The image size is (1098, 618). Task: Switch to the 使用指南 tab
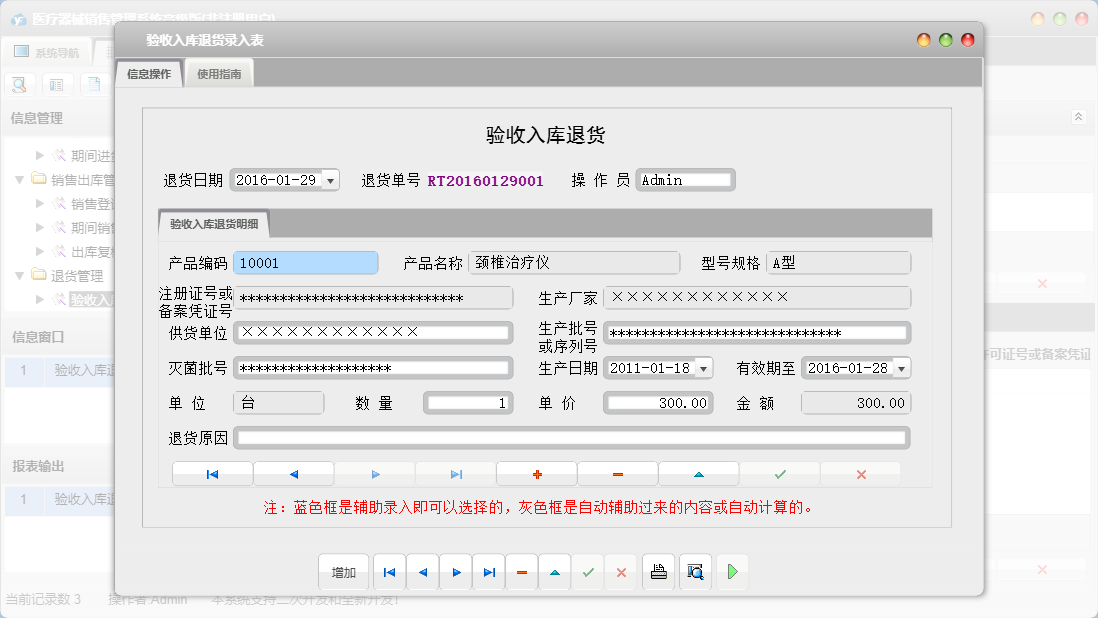[219, 72]
